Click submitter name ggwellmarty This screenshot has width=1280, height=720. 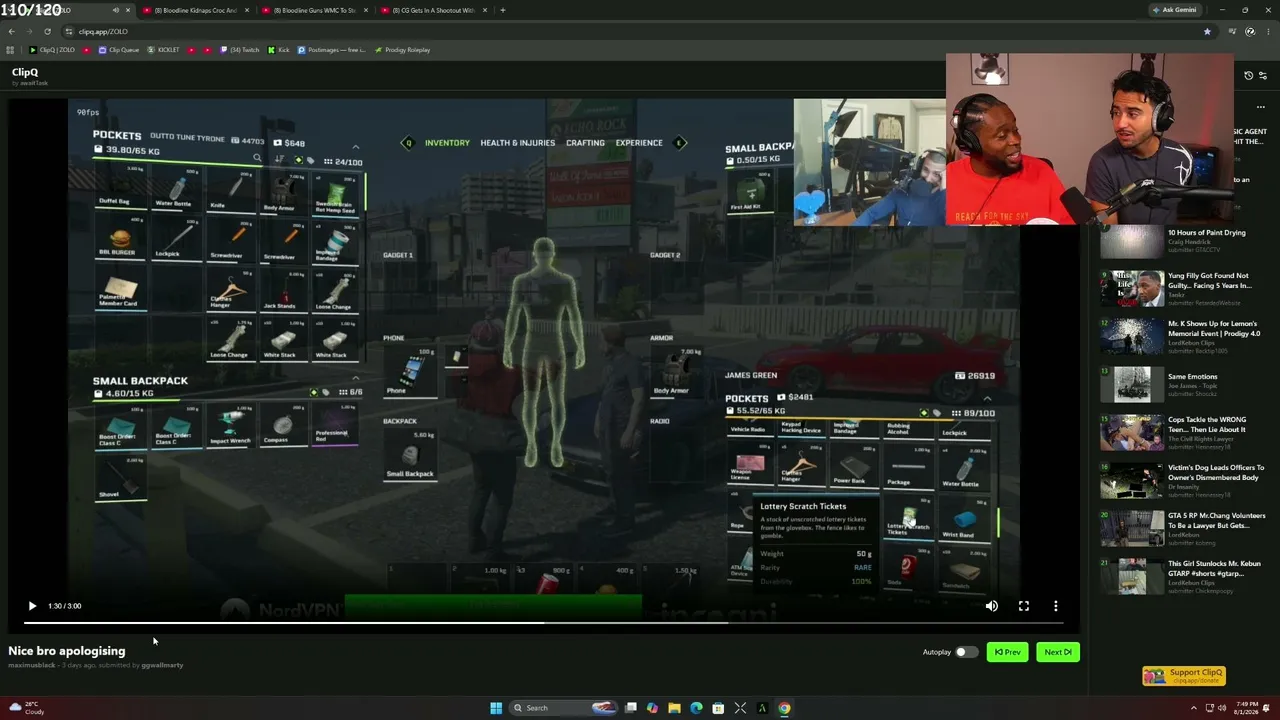pos(162,665)
